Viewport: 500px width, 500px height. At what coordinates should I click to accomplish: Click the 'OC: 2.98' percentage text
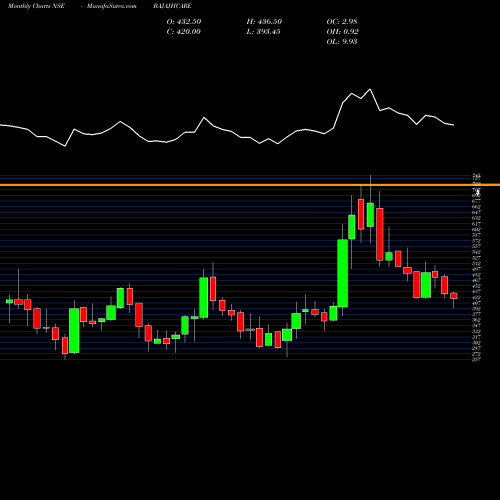(342, 22)
